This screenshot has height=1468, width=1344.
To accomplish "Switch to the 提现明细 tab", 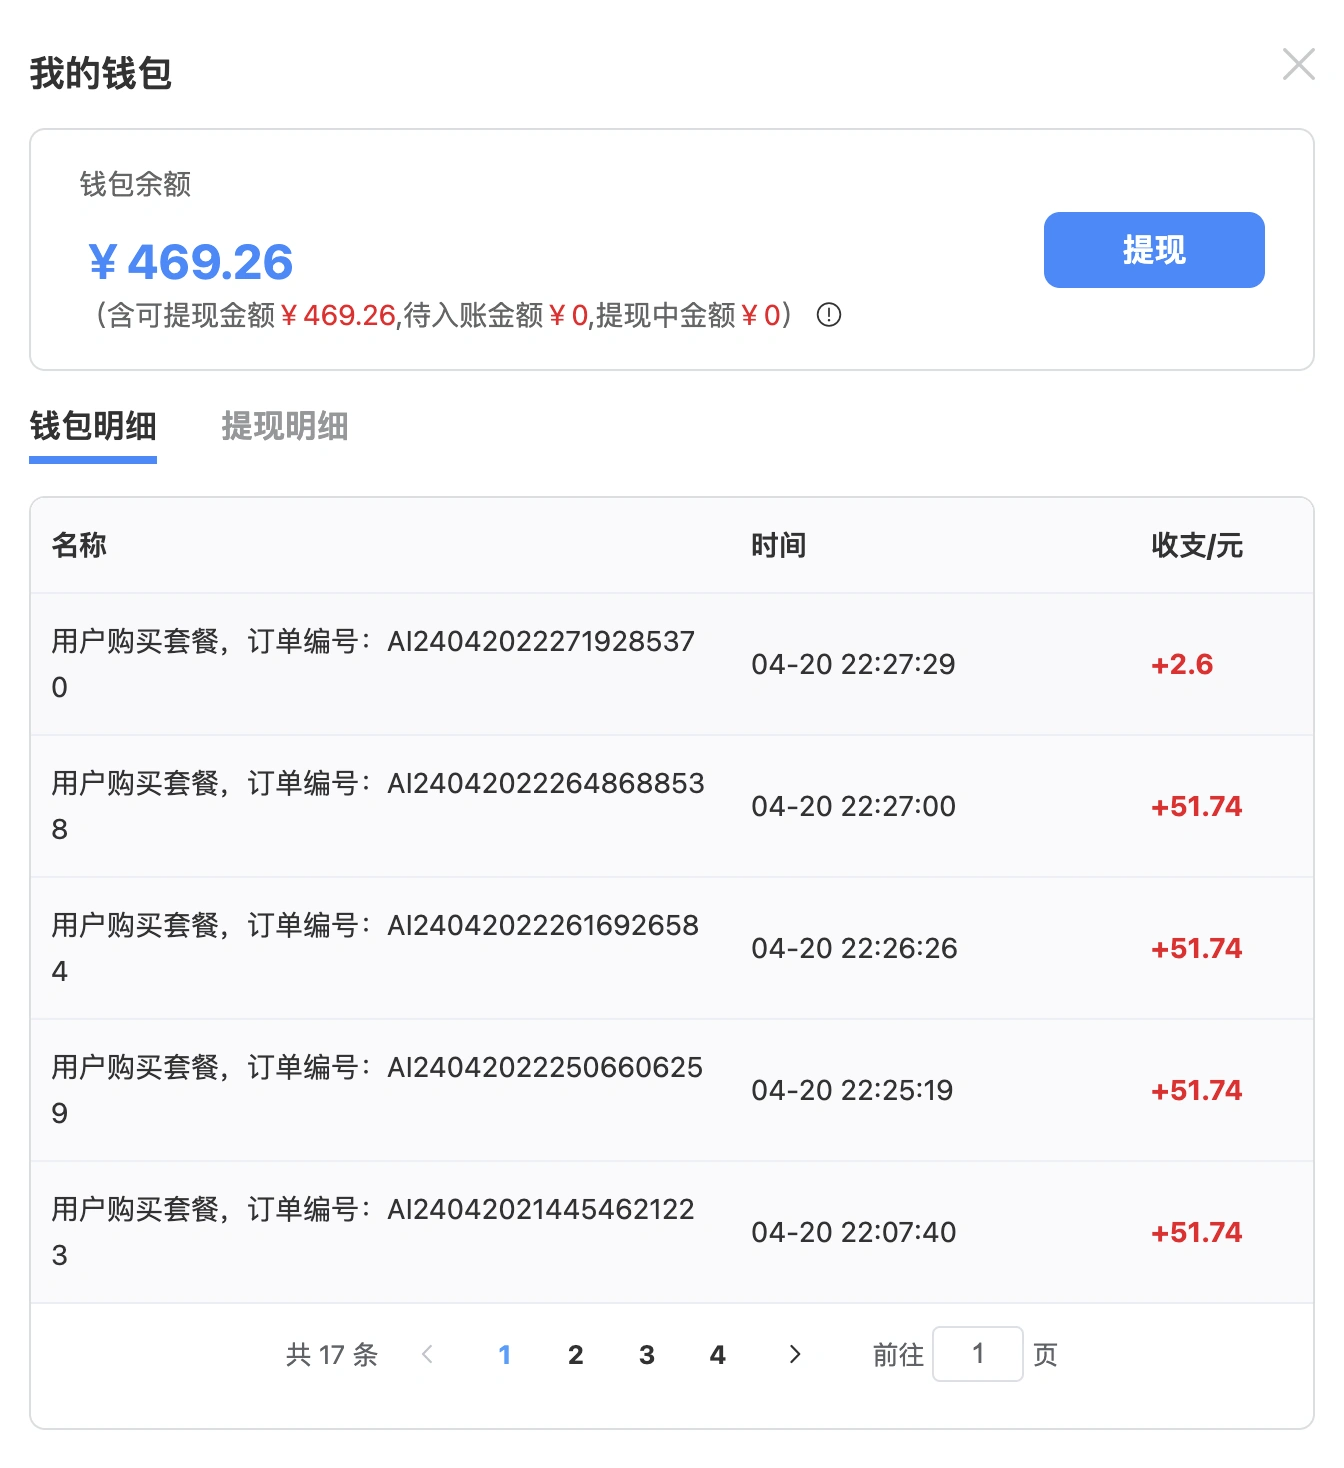I will point(284,427).
